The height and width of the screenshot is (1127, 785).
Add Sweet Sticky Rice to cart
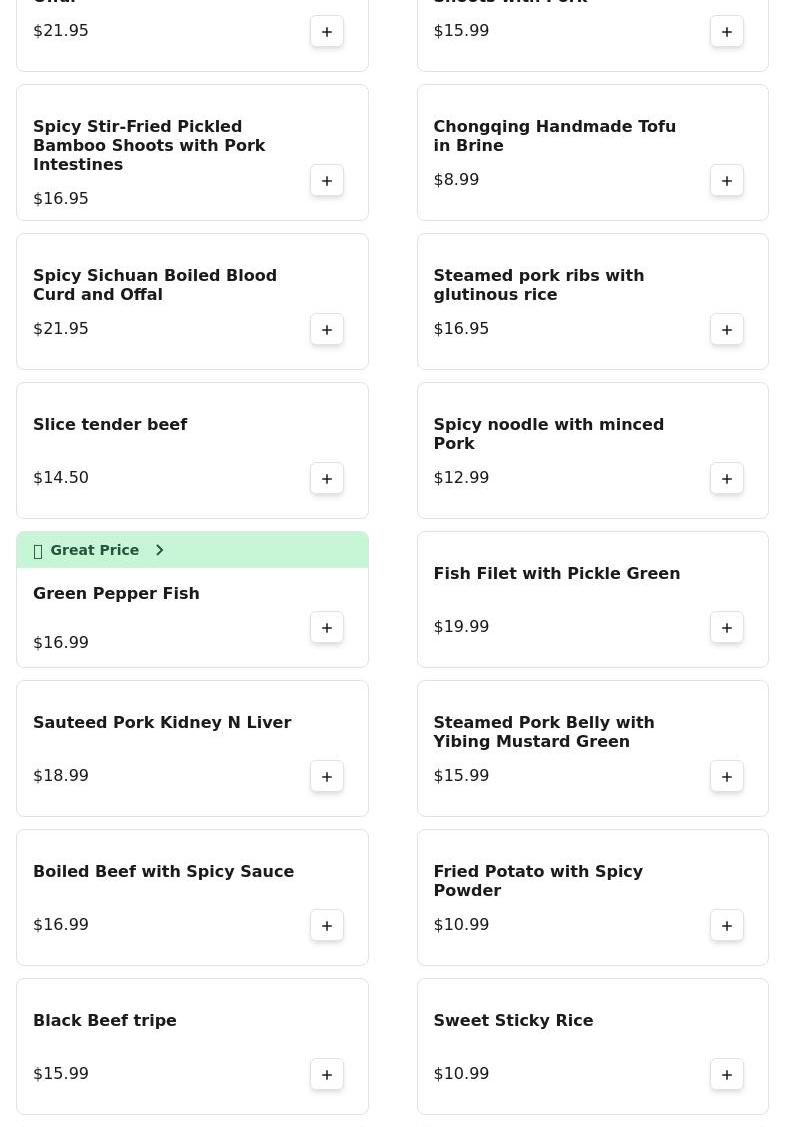(x=727, y=1075)
